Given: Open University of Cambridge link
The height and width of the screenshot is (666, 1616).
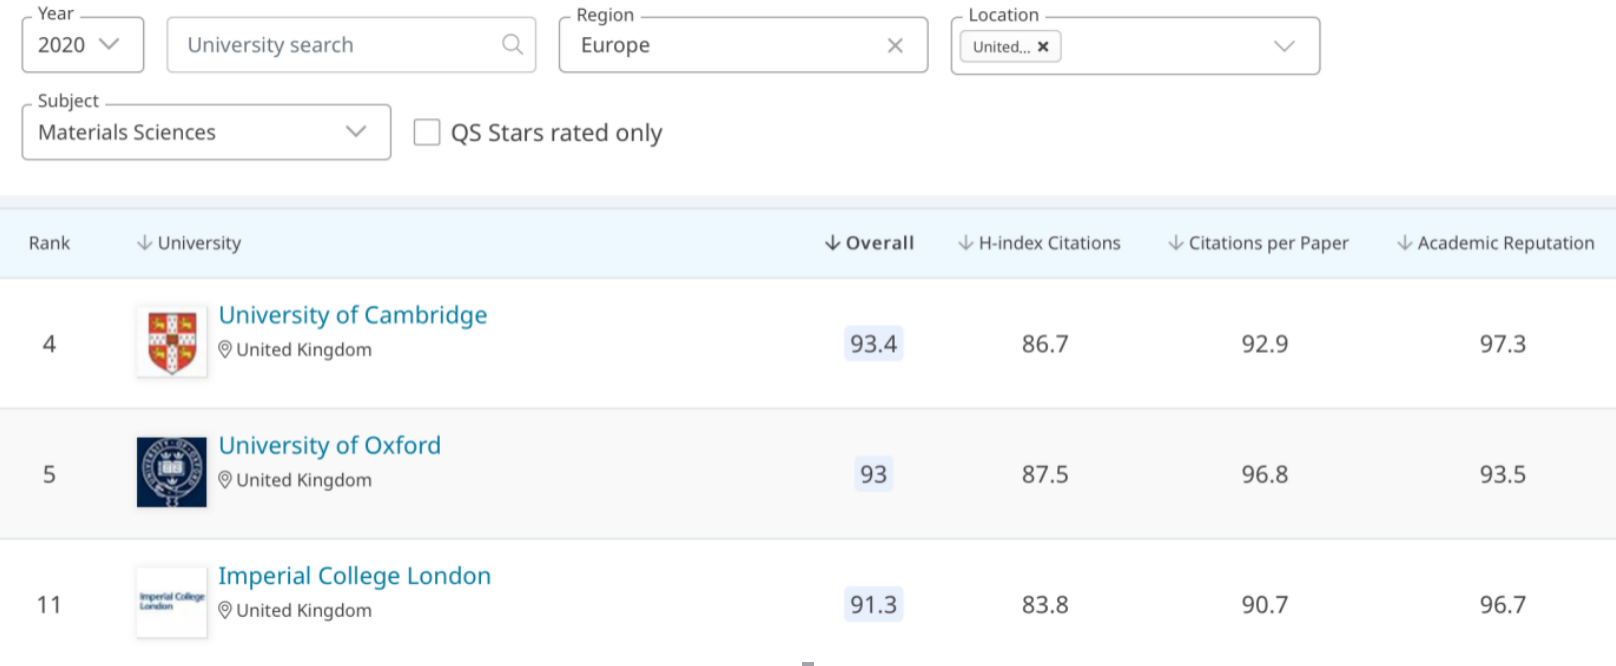Looking at the screenshot, I should (353, 315).
